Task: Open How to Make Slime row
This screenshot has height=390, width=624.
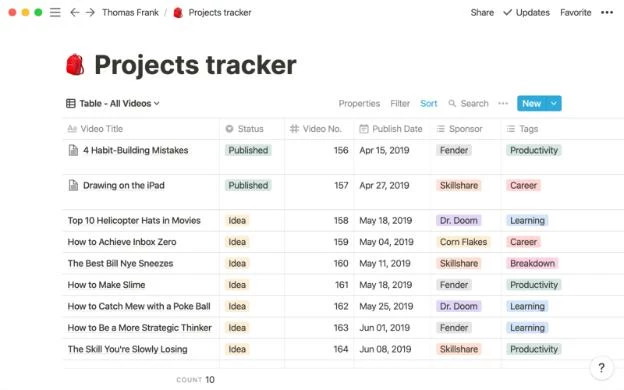Action: (106, 285)
